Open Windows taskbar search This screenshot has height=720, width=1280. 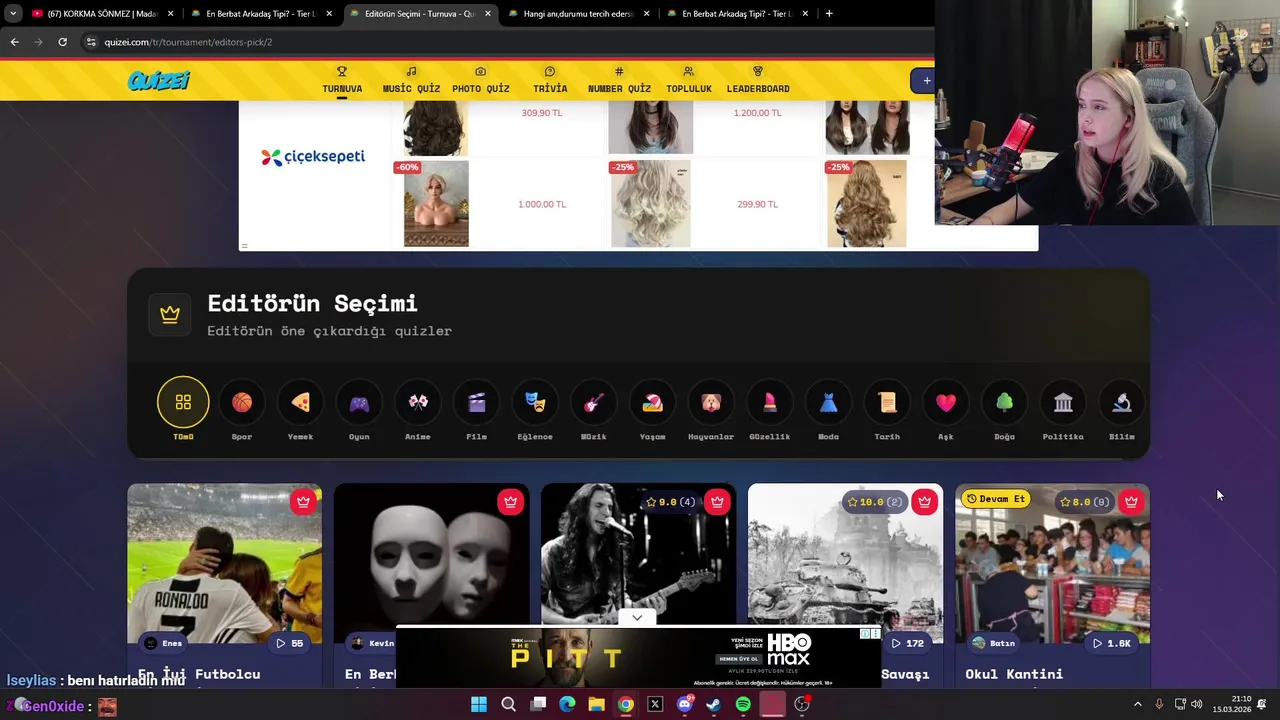[508, 704]
